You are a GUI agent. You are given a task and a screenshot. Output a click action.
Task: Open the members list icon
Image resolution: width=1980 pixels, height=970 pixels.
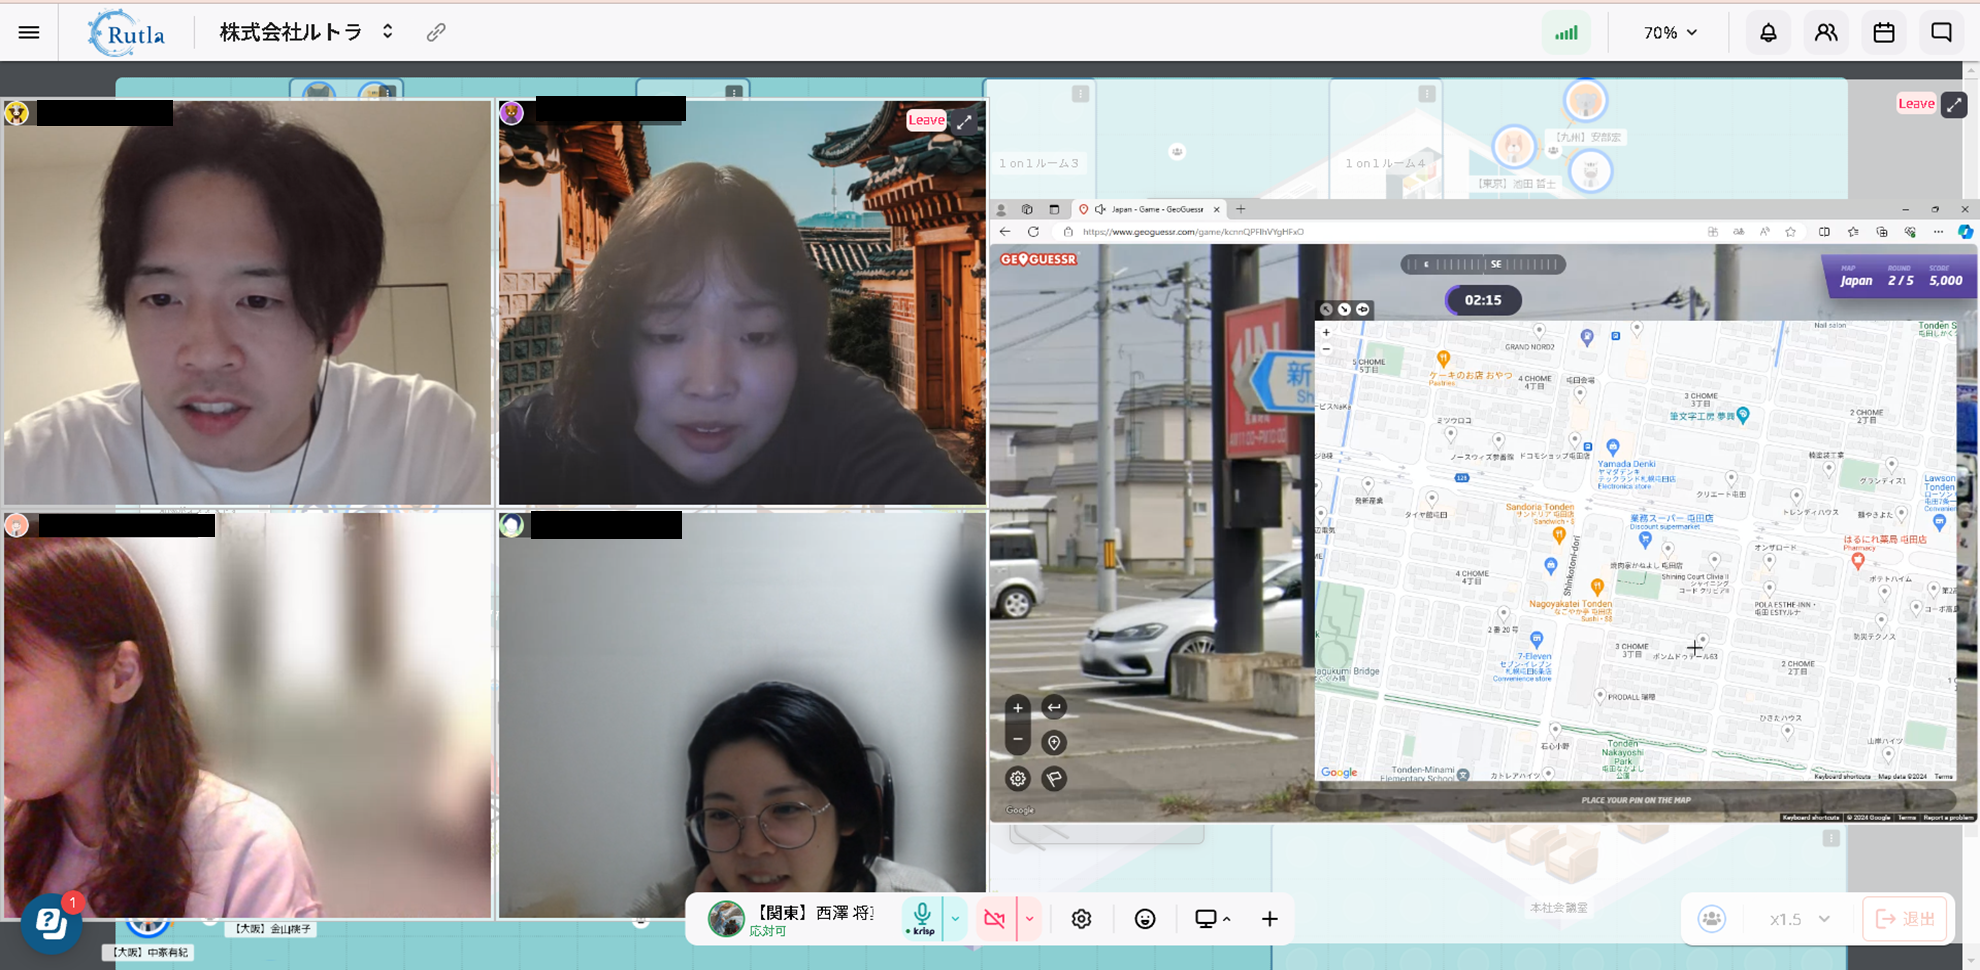point(1826,32)
